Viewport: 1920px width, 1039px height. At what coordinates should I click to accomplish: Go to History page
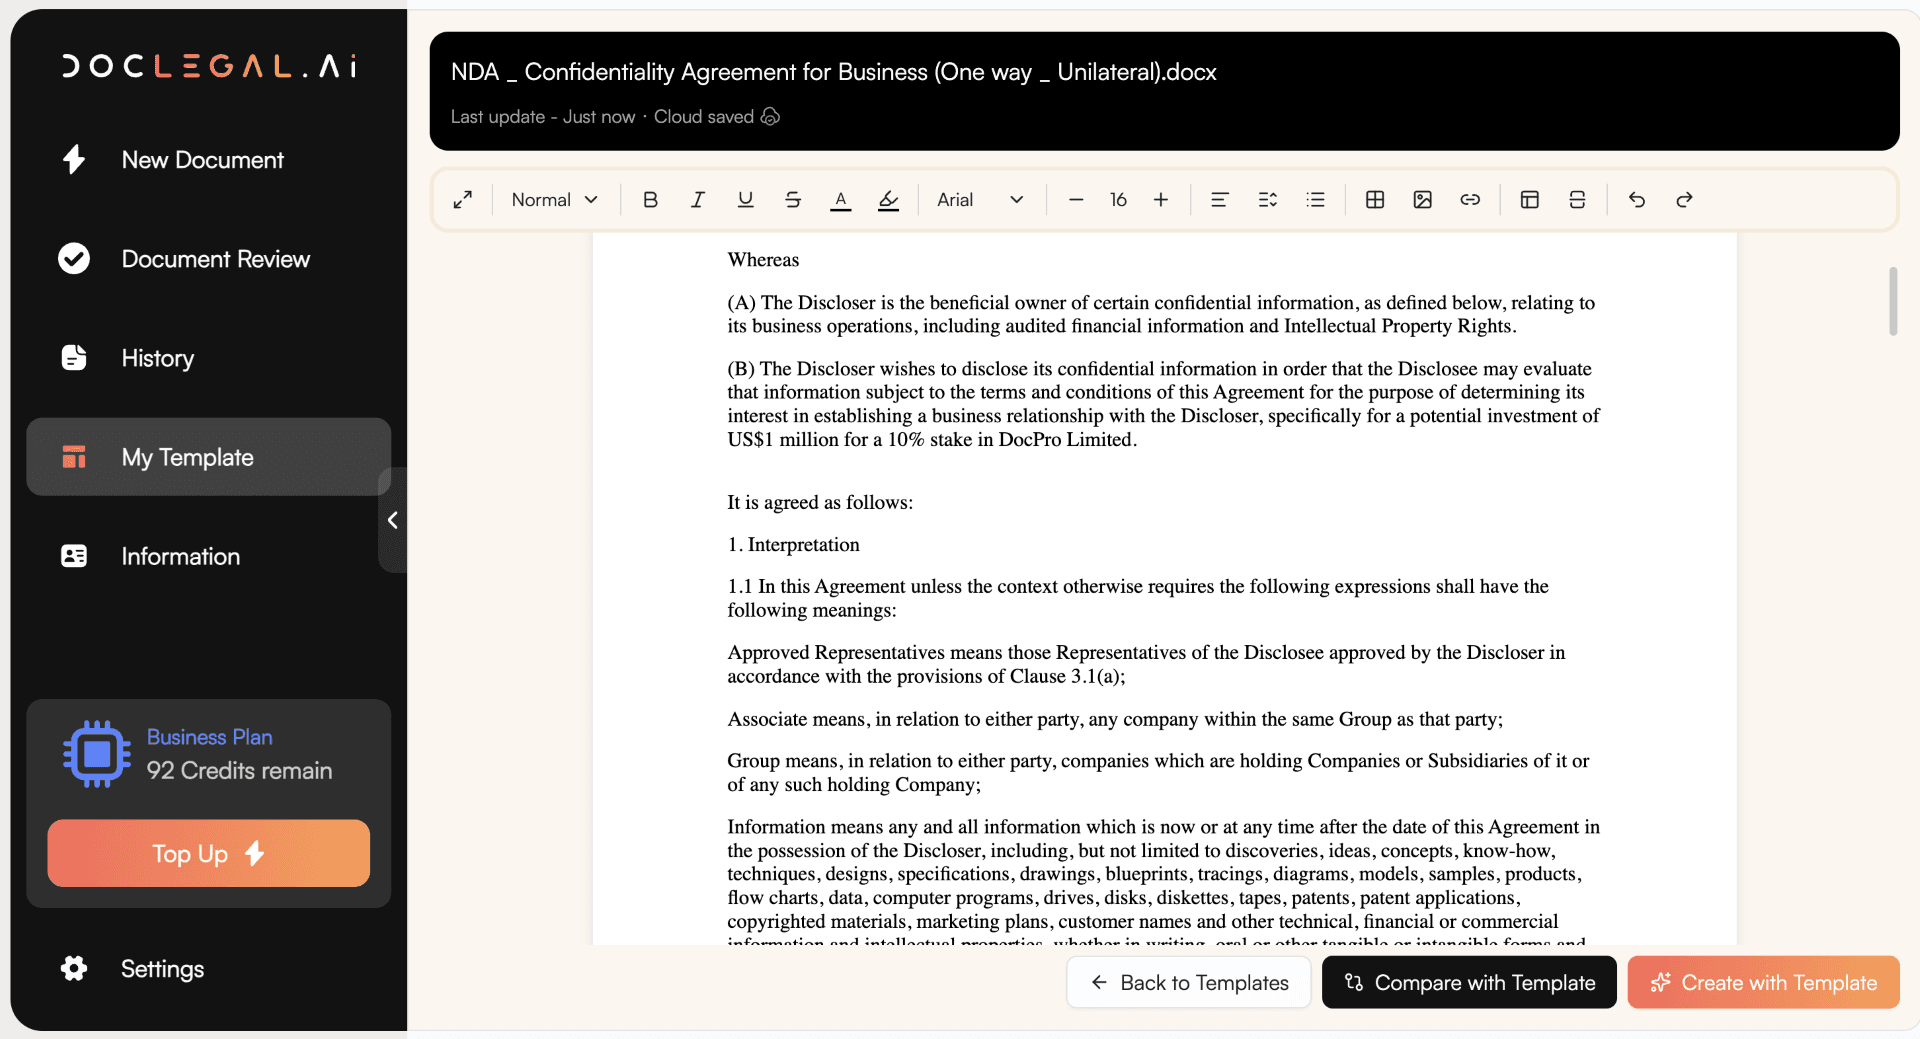208,358
